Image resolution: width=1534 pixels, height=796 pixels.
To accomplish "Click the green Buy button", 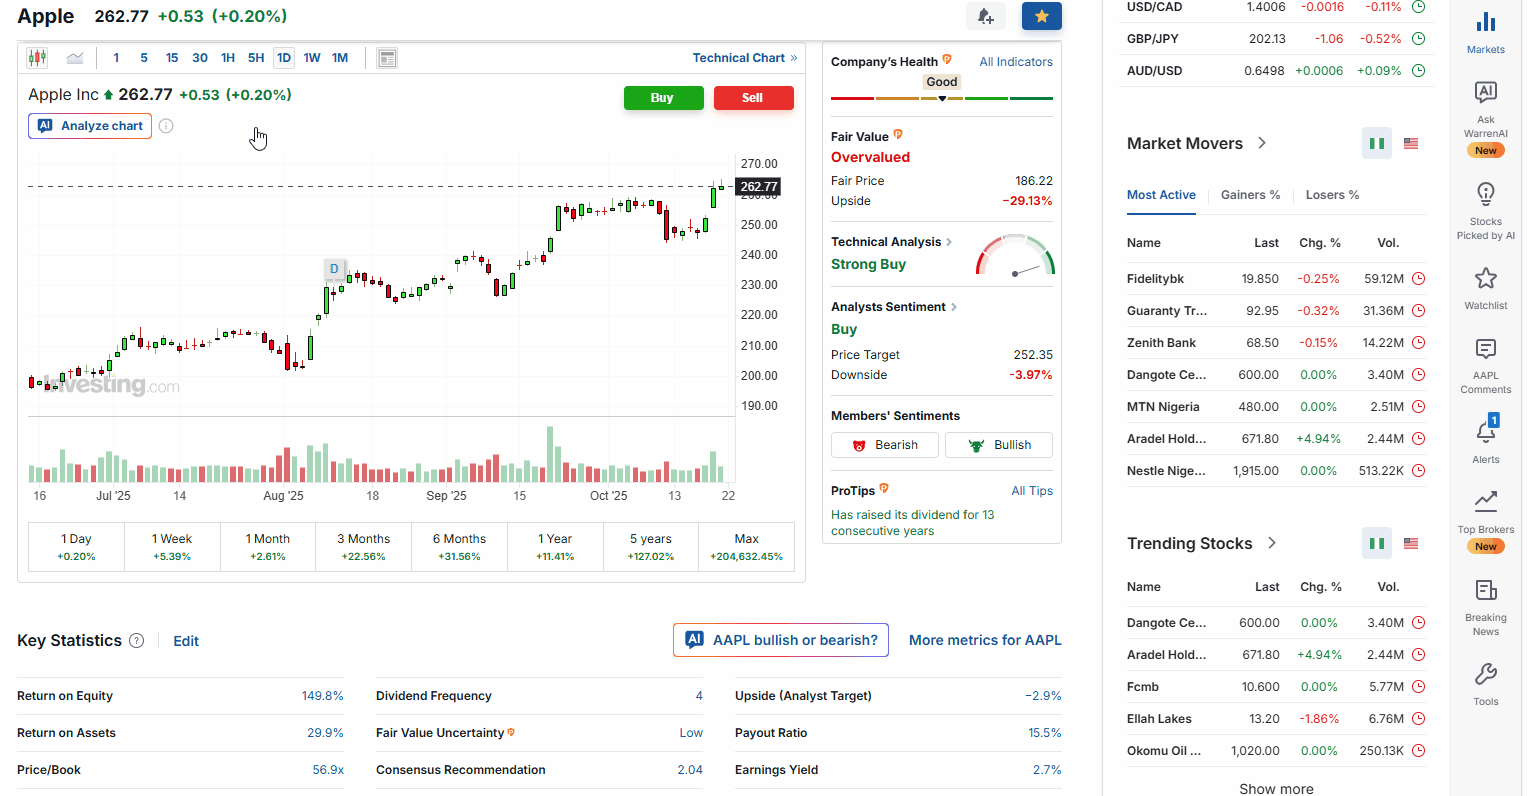I will 663,98.
